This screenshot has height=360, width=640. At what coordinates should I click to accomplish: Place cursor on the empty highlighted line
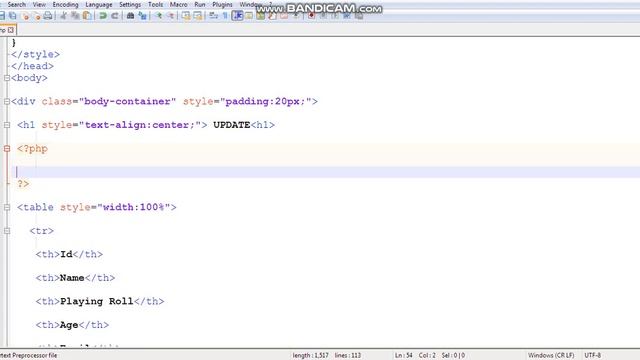click(327, 172)
